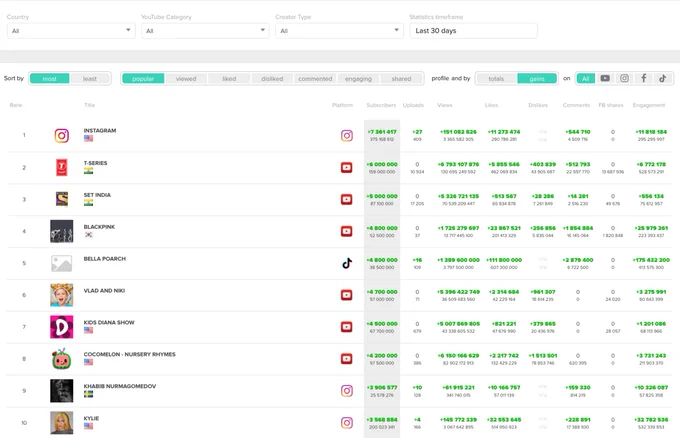Sort by liked

[229, 78]
